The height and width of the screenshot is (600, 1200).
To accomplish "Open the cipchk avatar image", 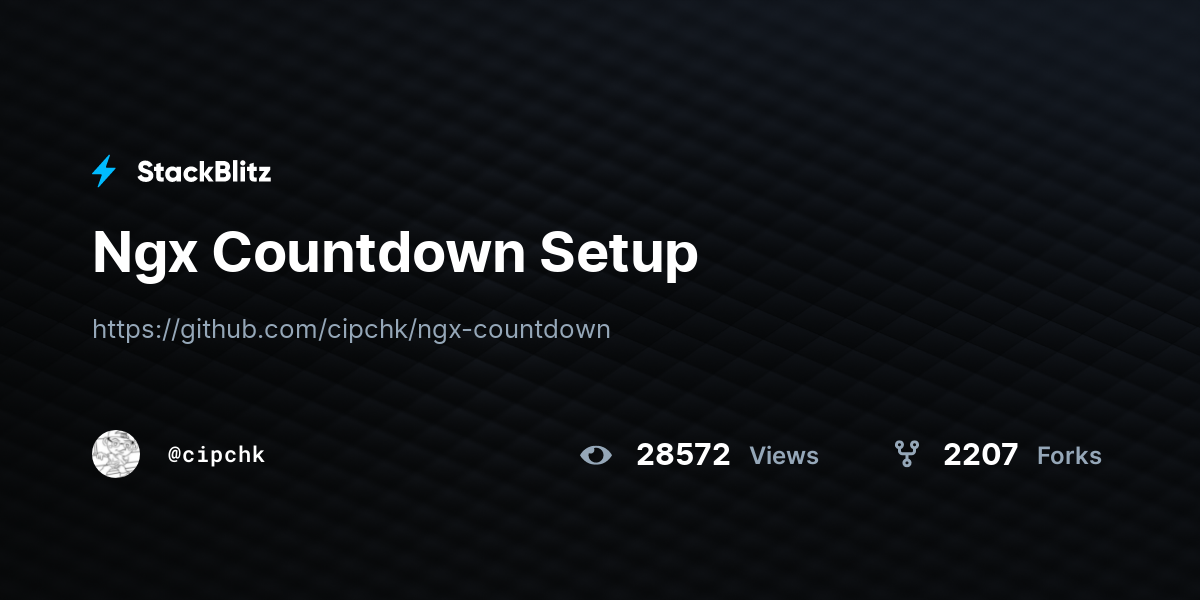I will point(116,454).
